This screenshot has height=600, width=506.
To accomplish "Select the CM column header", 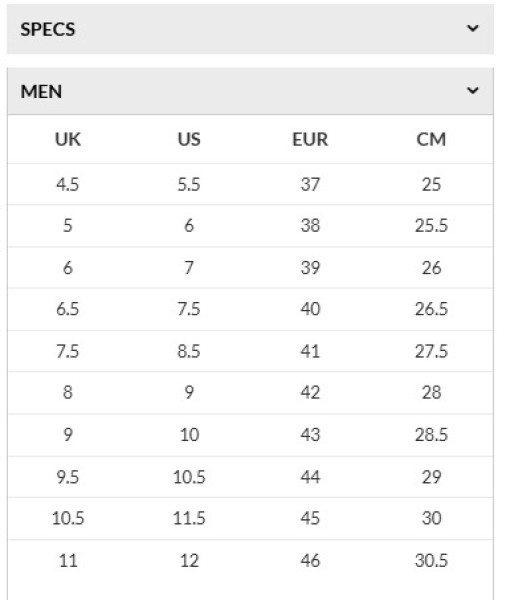I will [431, 139].
